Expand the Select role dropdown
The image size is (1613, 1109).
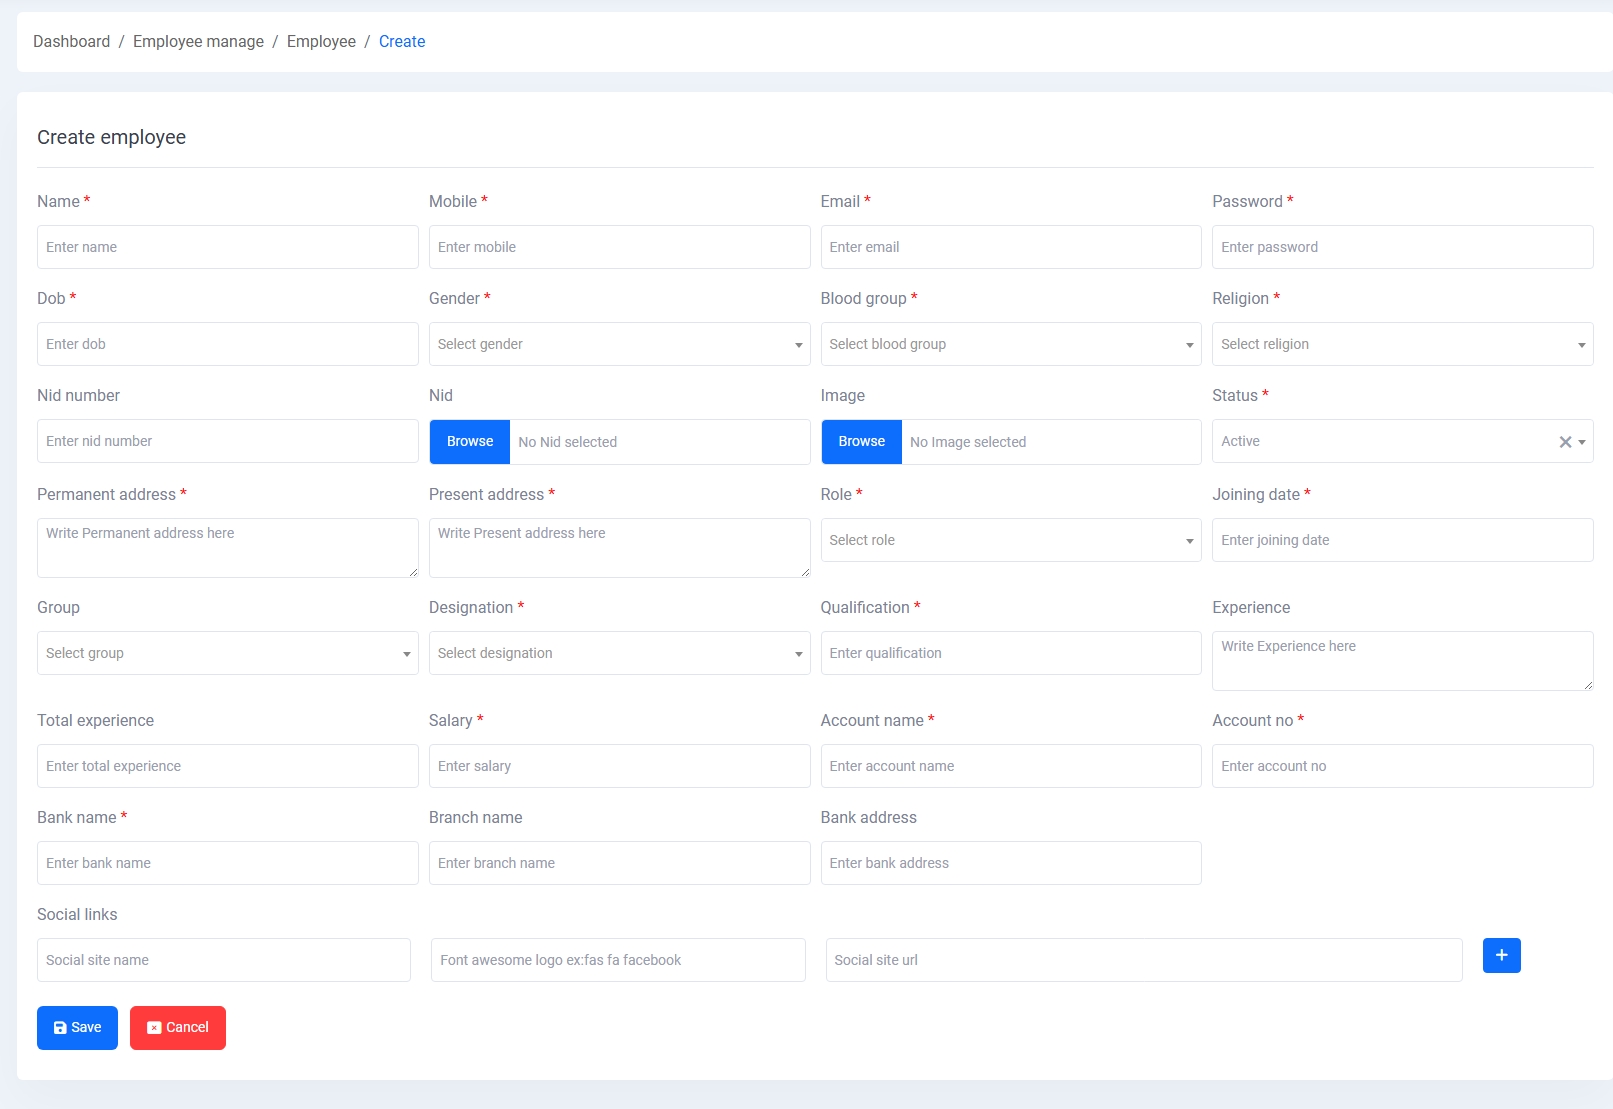[x=1010, y=540]
